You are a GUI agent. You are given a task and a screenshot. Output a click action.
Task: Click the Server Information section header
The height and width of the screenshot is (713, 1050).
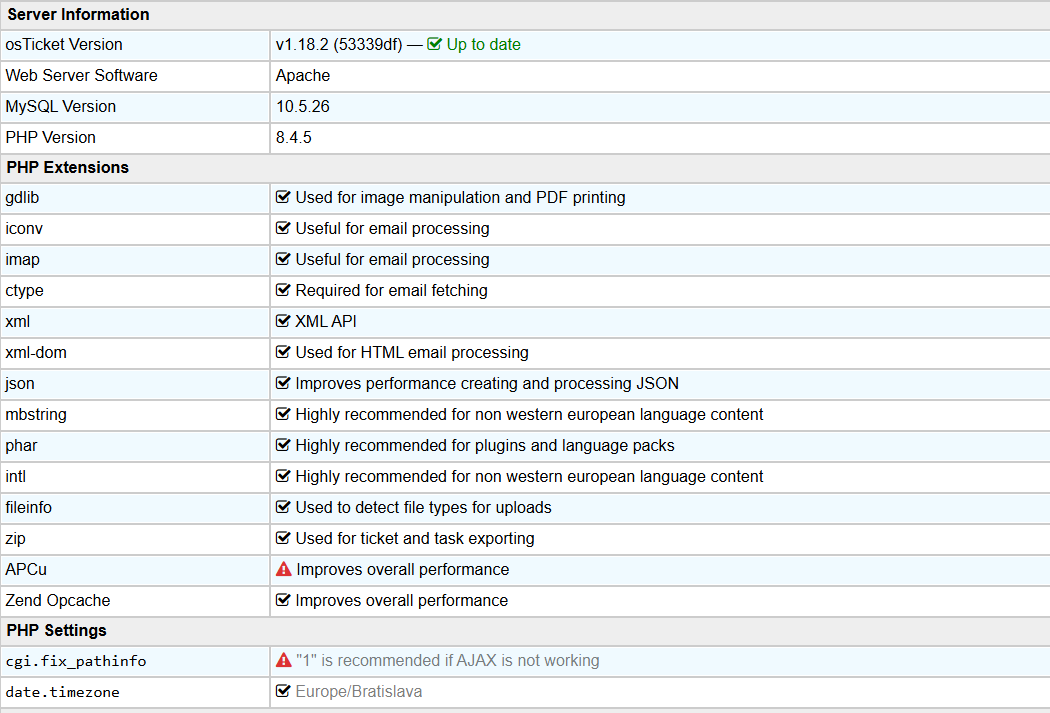78,15
